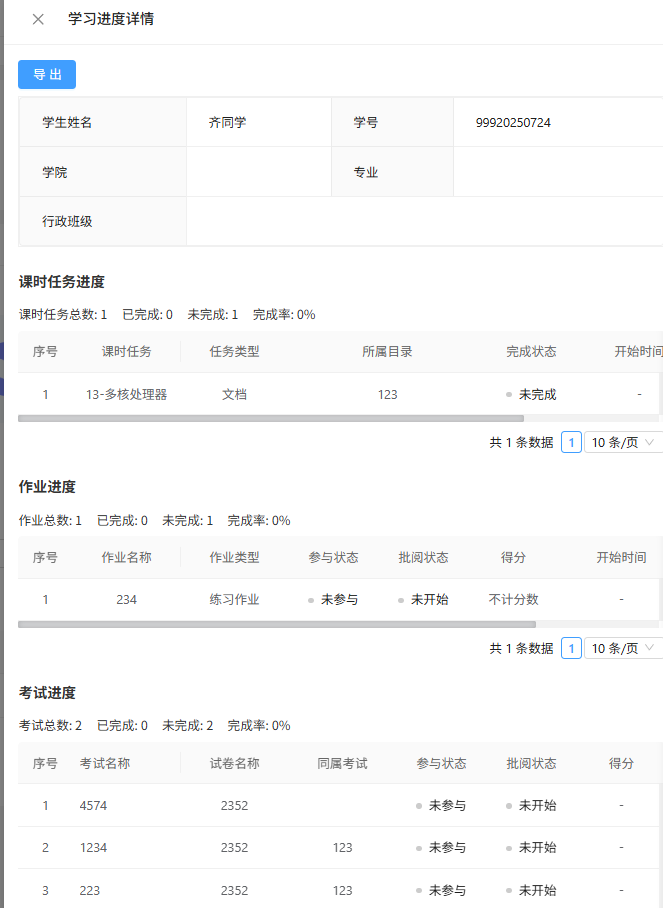Click the 导出 export button
The image size is (663, 908).
pyautogui.click(x=47, y=75)
